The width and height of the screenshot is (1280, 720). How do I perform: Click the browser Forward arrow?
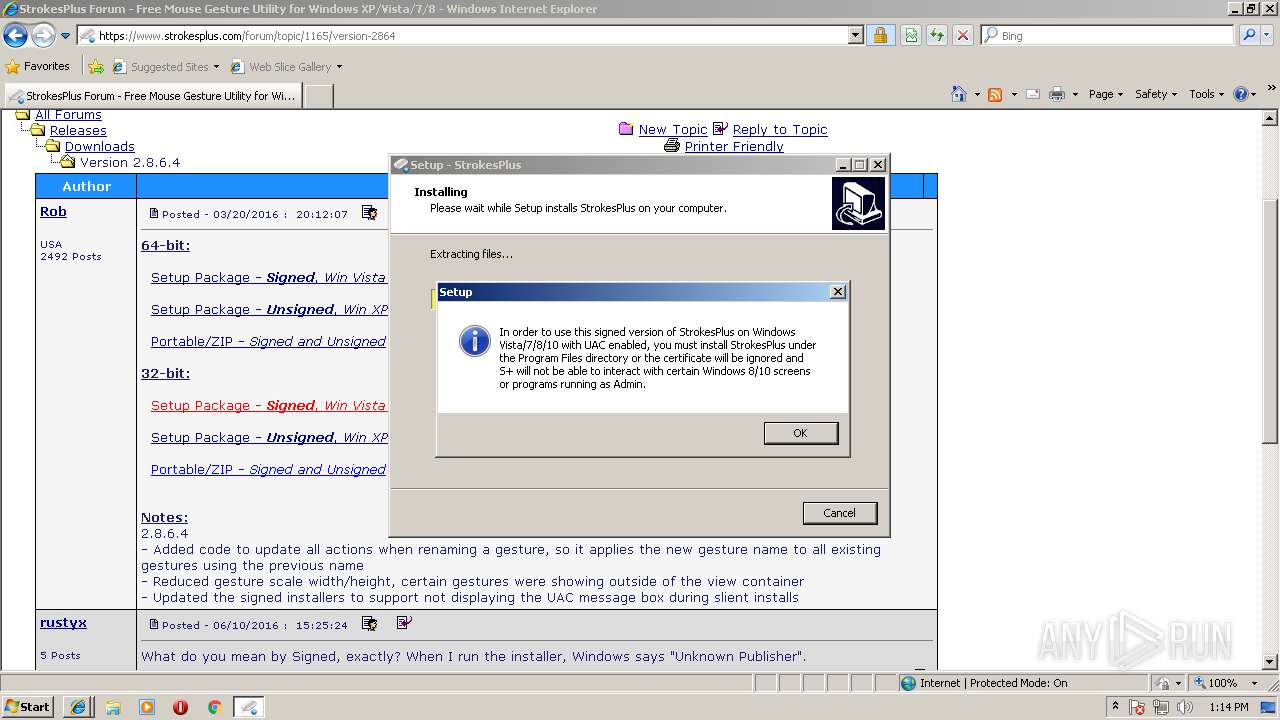43,36
